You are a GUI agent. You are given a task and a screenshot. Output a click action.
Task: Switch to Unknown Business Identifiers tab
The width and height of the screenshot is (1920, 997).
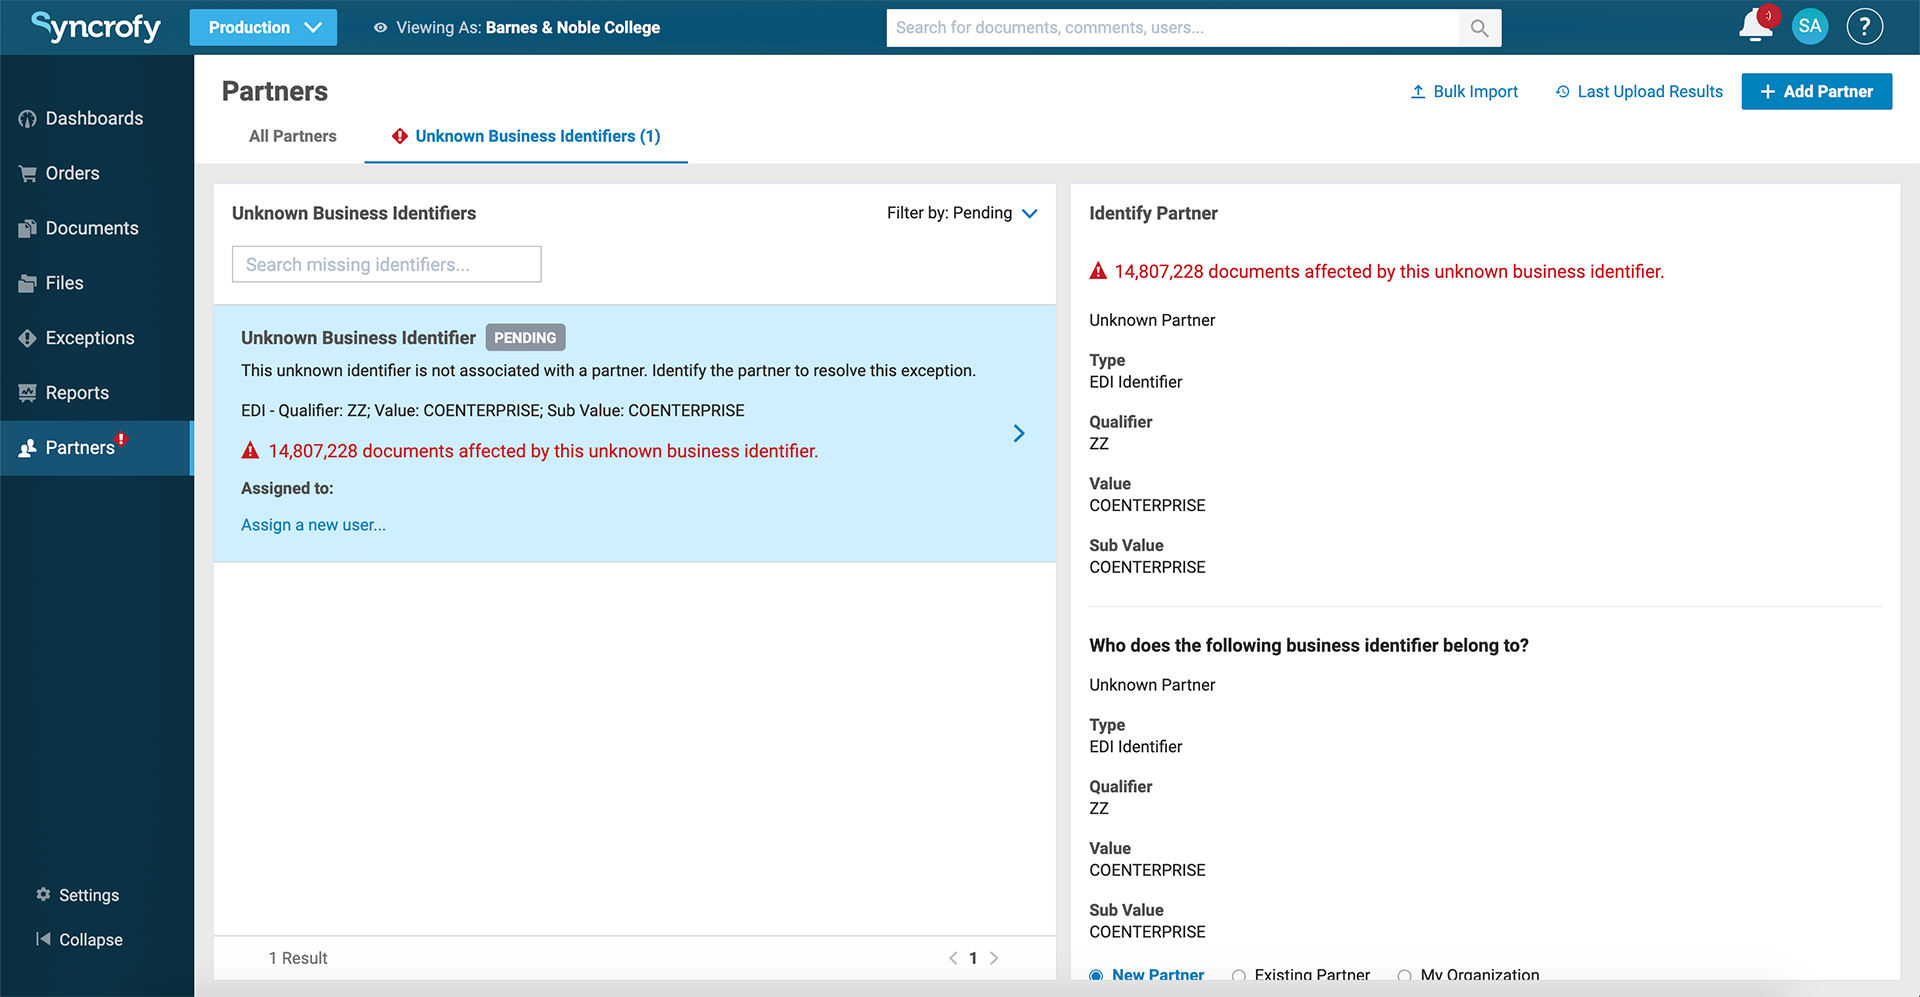526,136
